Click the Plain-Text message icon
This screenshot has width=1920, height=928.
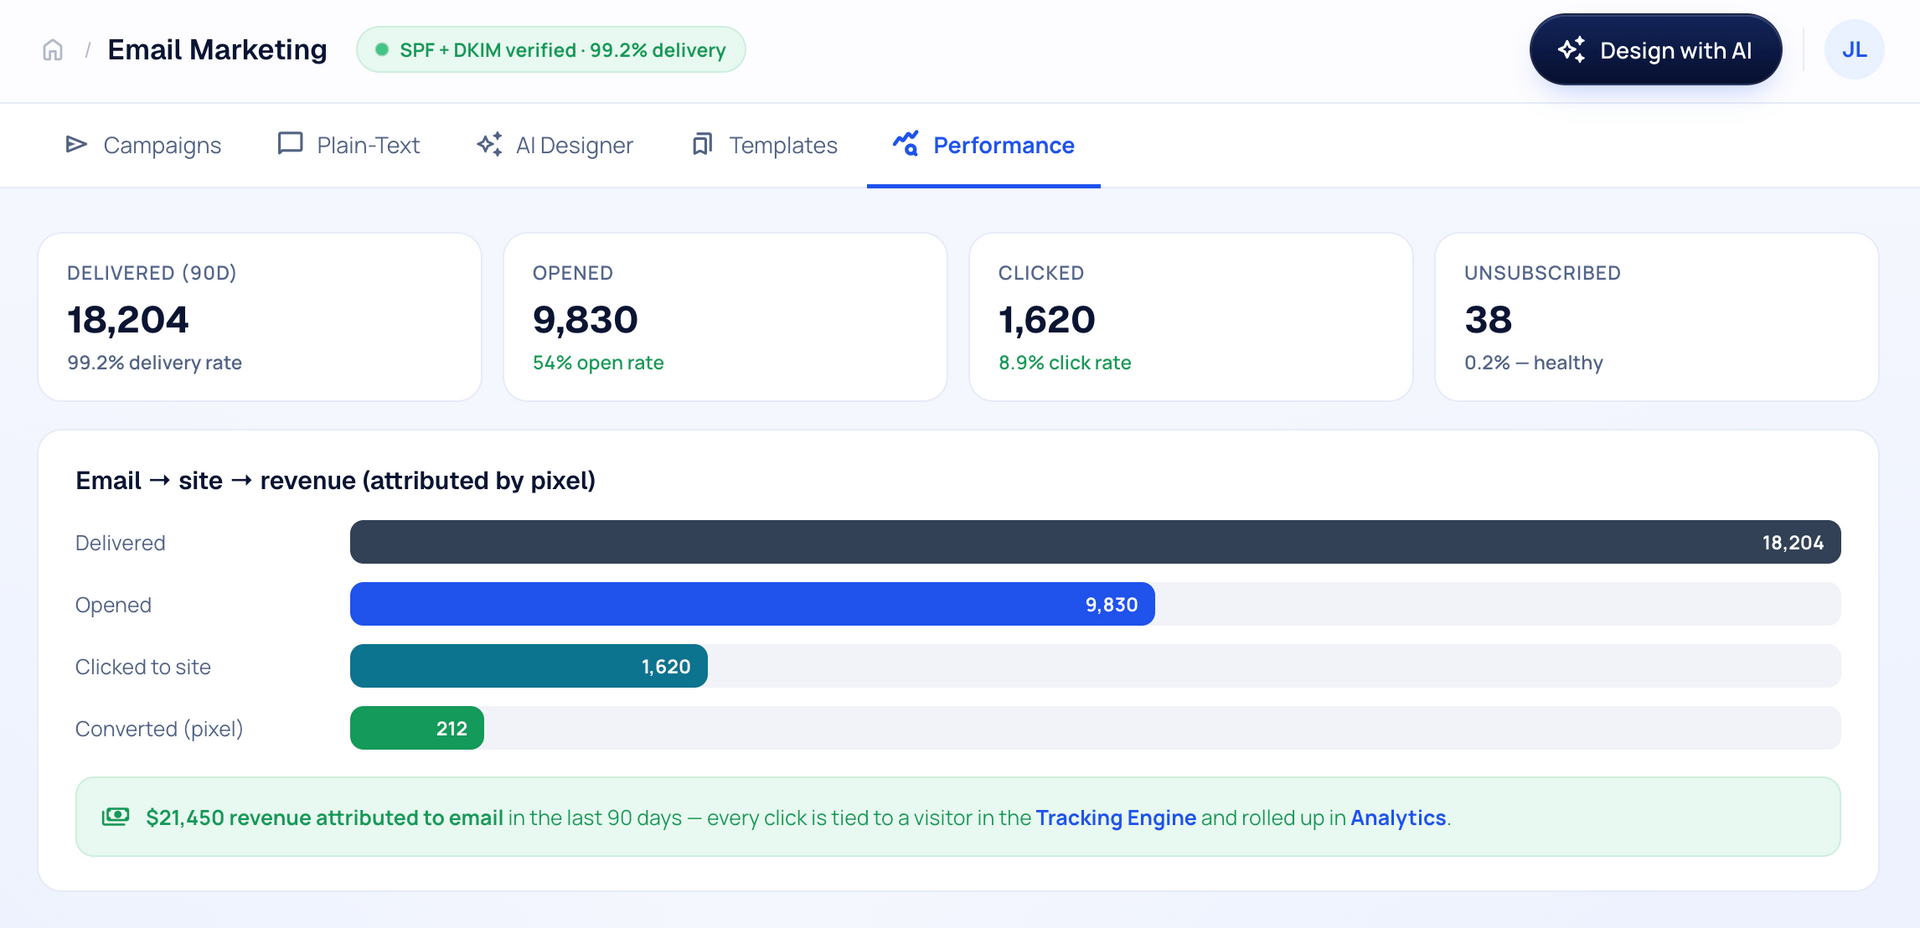[x=290, y=144]
